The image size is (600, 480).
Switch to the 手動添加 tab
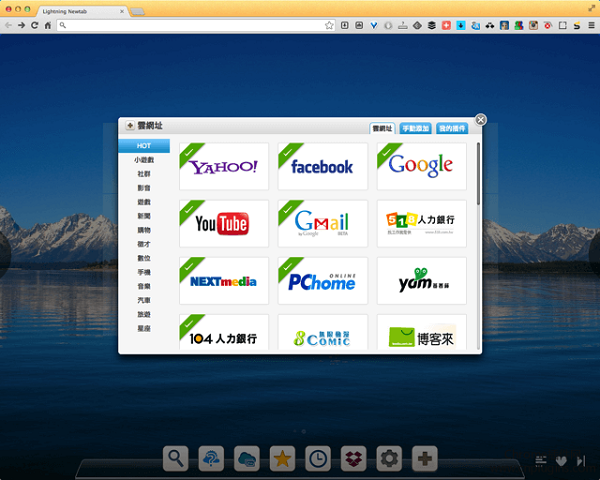coord(416,129)
